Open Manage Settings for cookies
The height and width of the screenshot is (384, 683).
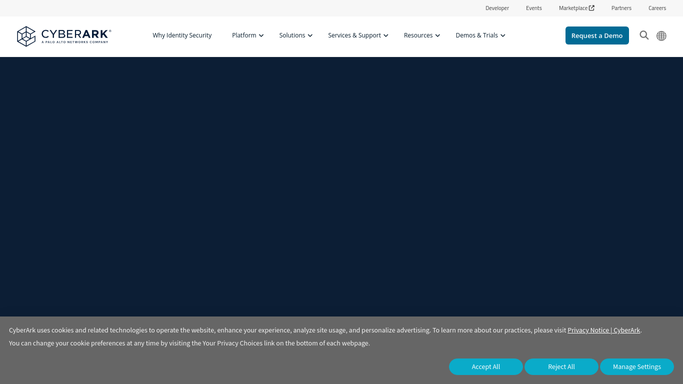pos(637,367)
